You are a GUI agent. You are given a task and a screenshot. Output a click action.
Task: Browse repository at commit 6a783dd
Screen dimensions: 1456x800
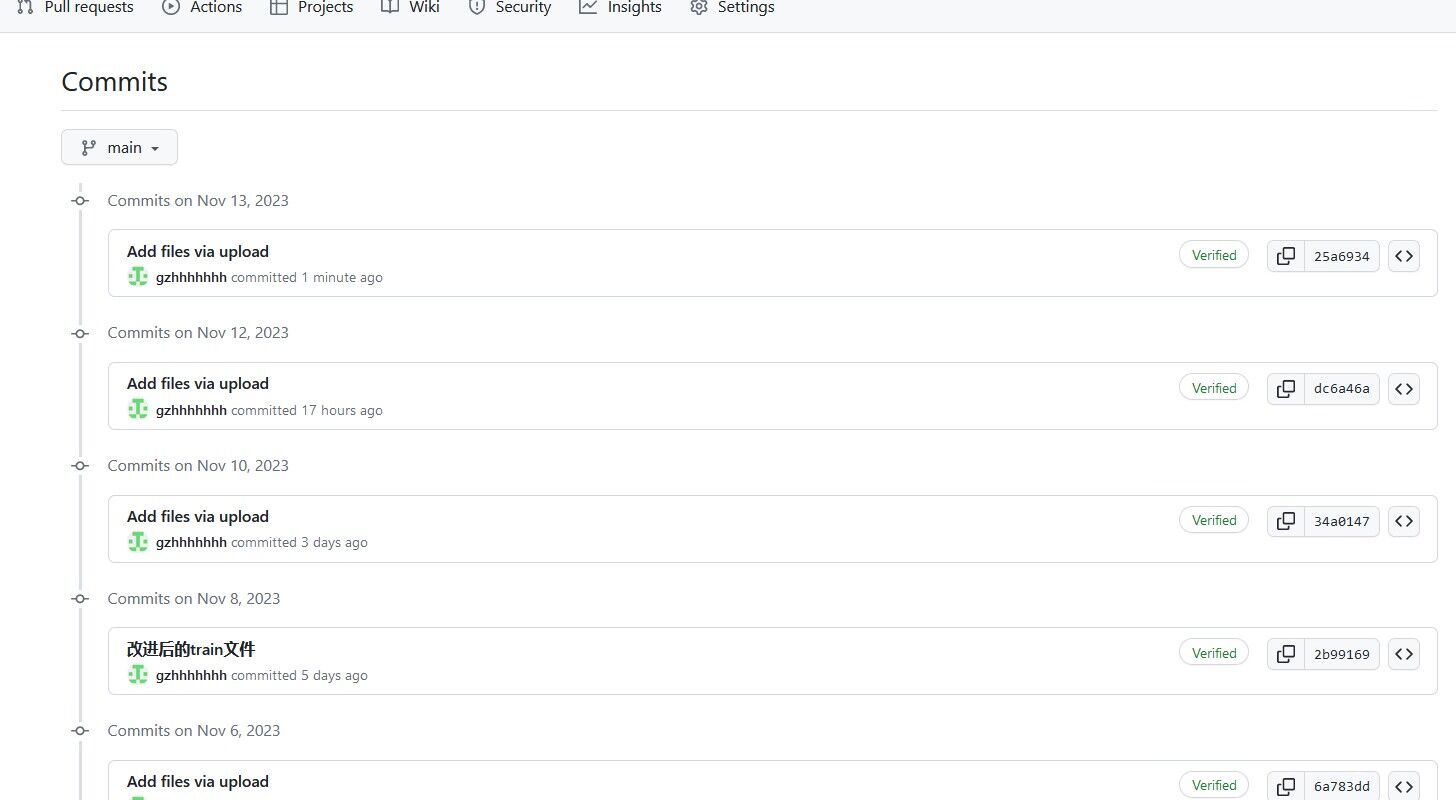1404,786
